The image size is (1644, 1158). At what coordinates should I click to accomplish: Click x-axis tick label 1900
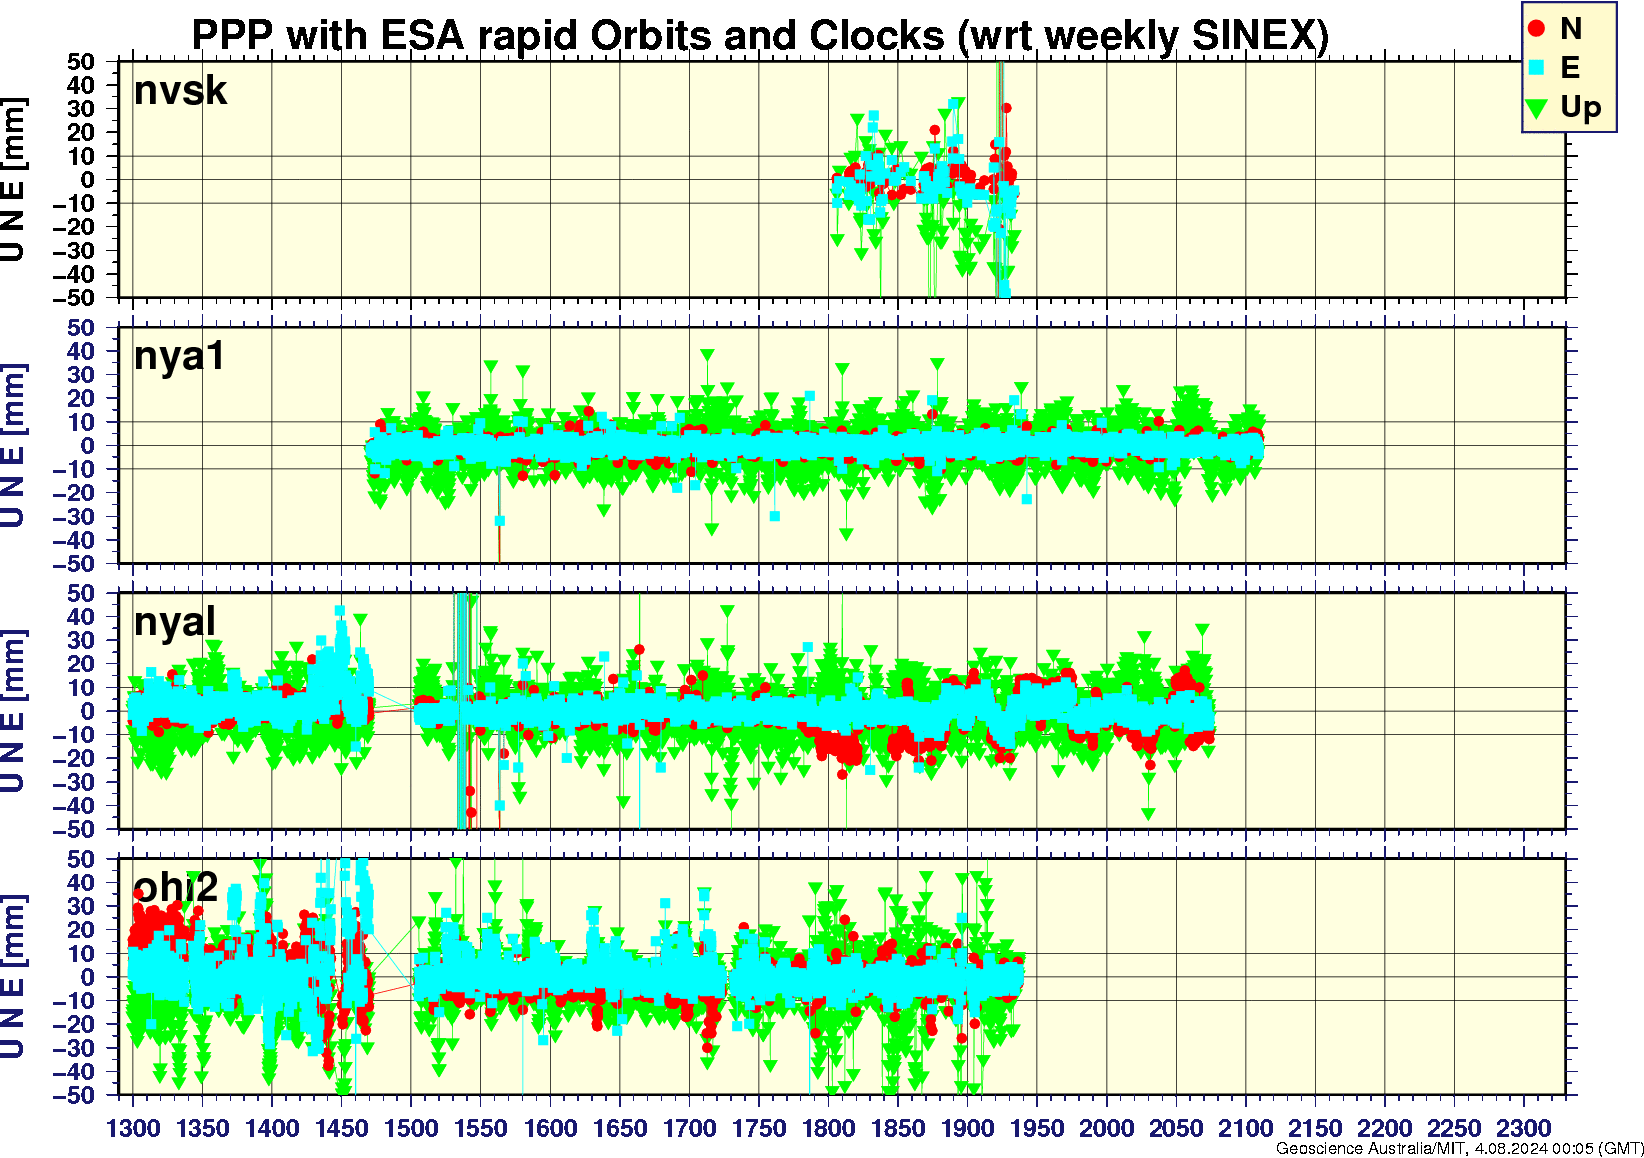point(967,1128)
